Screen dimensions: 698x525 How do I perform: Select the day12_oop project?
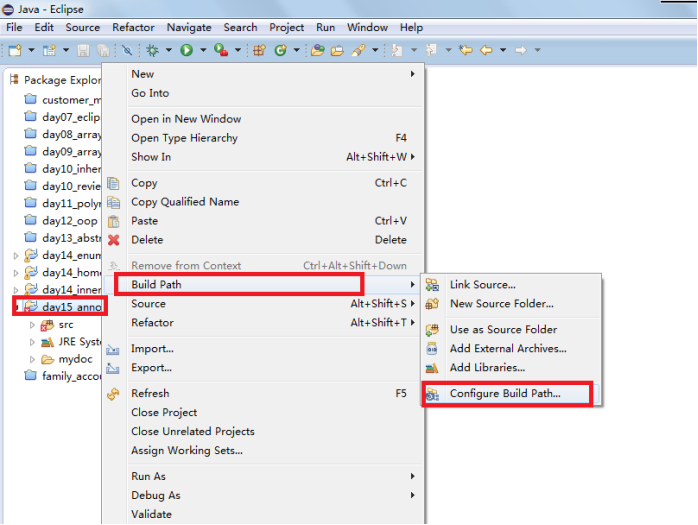pos(61,221)
